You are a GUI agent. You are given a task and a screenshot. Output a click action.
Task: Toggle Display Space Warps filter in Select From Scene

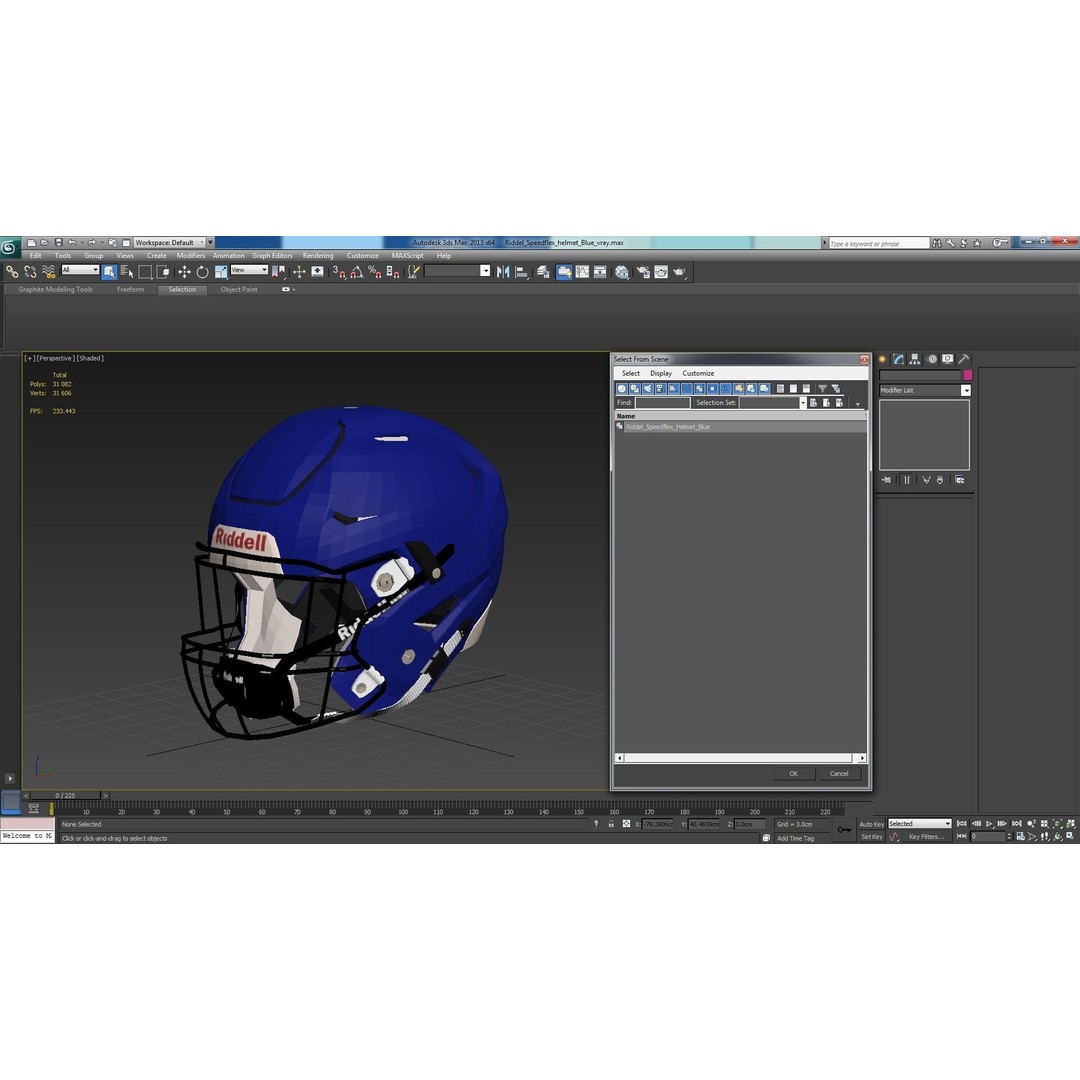coord(687,388)
